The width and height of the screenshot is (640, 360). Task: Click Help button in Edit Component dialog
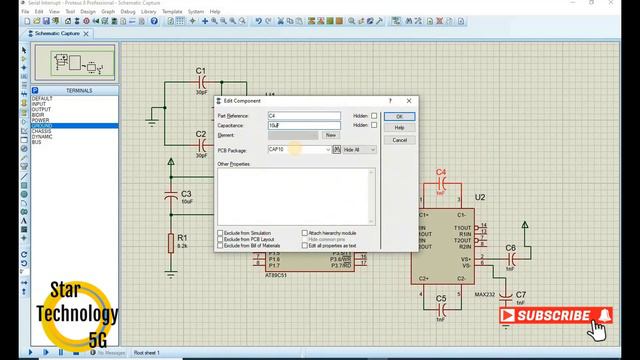399,128
